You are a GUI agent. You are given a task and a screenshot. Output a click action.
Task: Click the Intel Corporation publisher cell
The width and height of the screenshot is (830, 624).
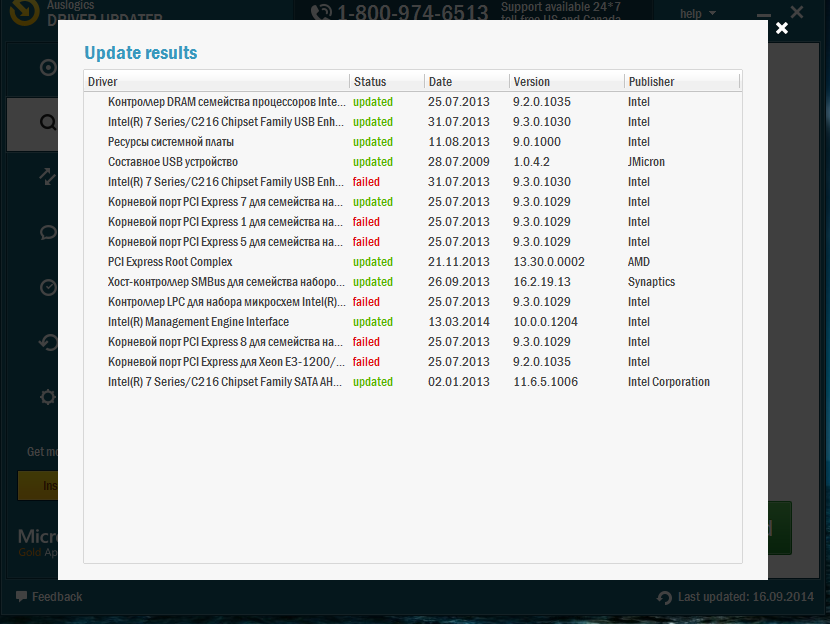669,382
